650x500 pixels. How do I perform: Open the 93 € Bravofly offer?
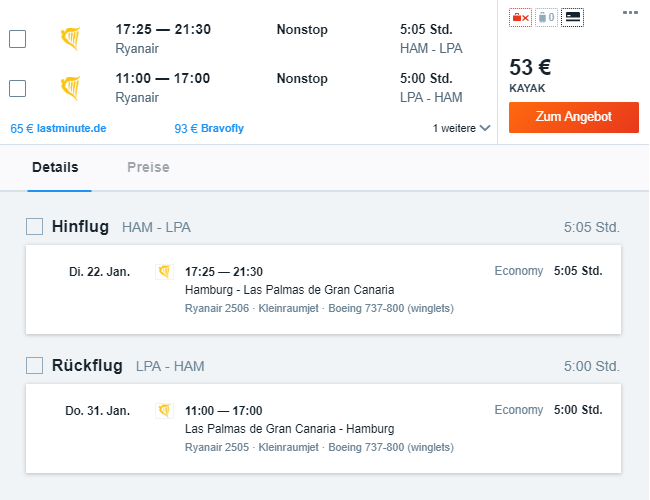(x=209, y=129)
